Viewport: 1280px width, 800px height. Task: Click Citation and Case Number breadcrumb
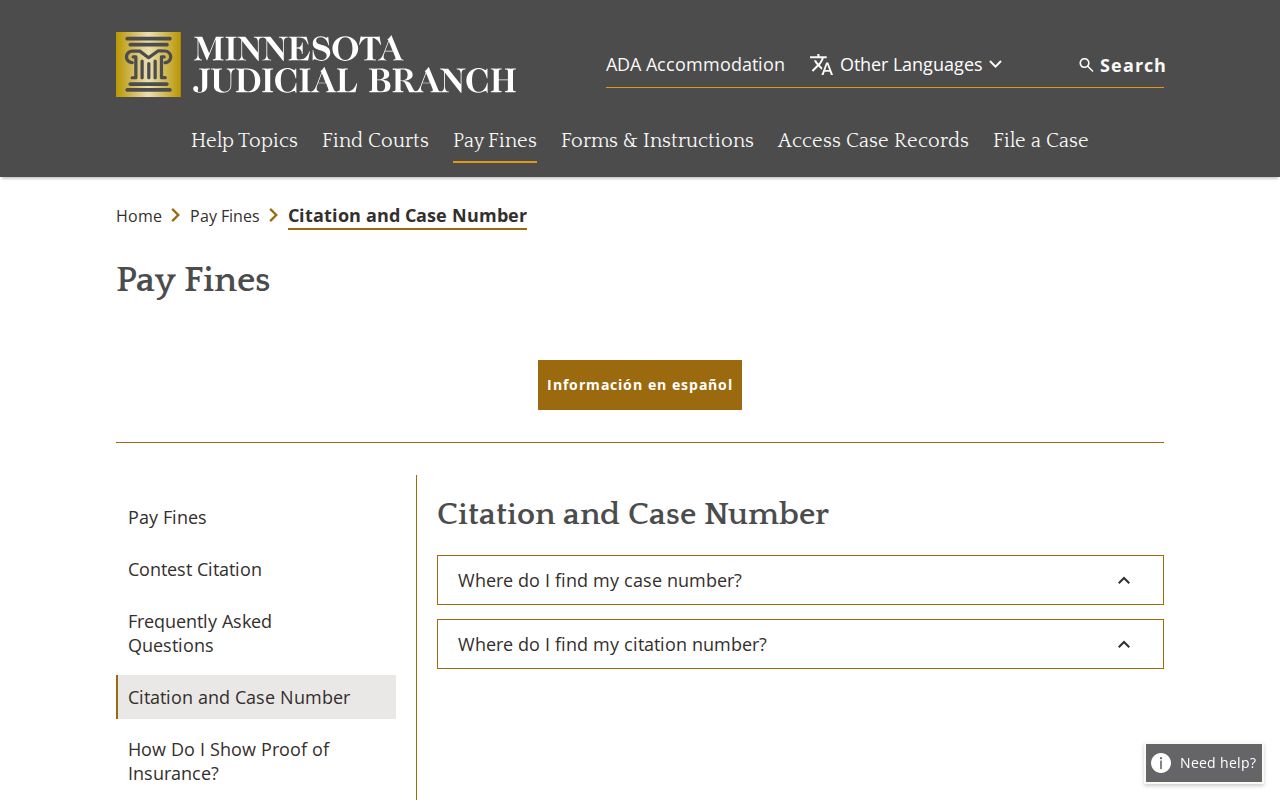(407, 216)
